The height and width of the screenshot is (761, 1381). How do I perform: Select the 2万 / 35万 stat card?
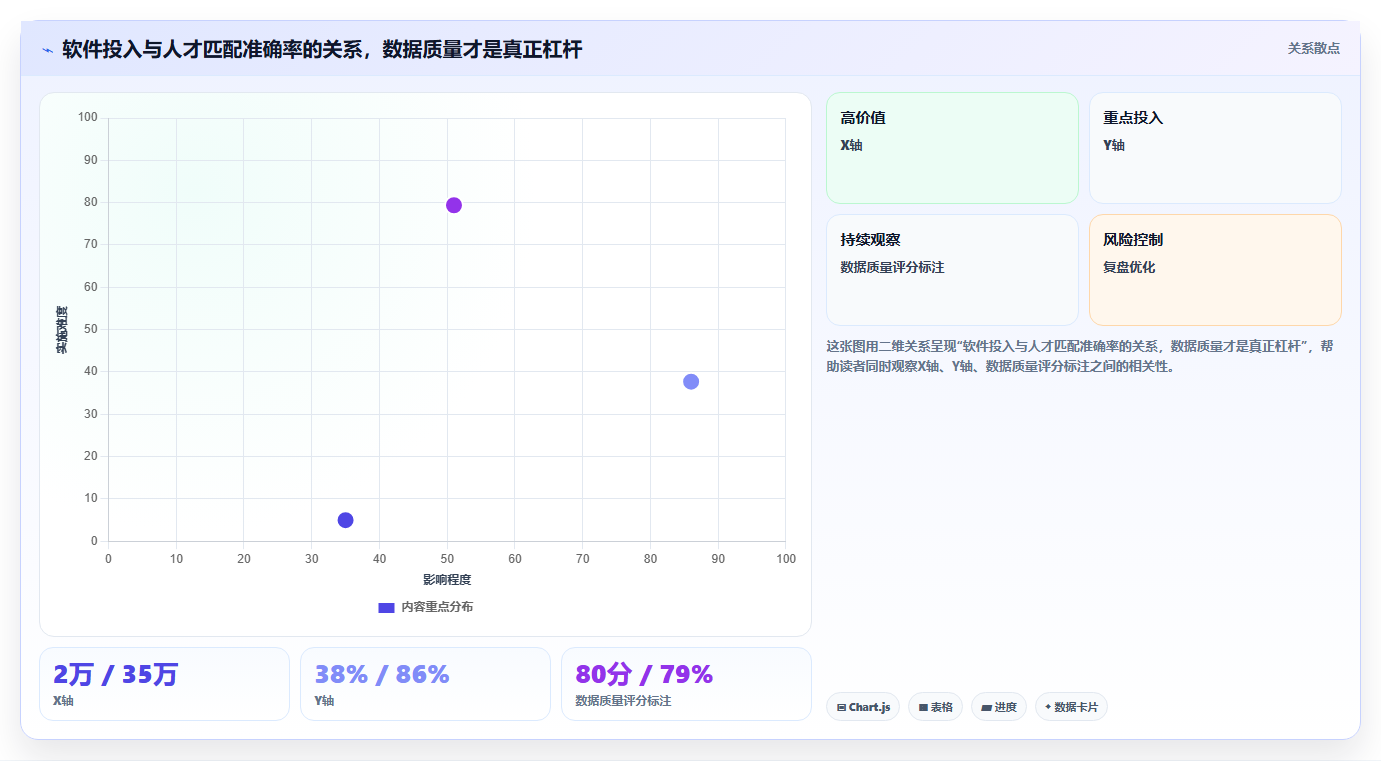[164, 684]
